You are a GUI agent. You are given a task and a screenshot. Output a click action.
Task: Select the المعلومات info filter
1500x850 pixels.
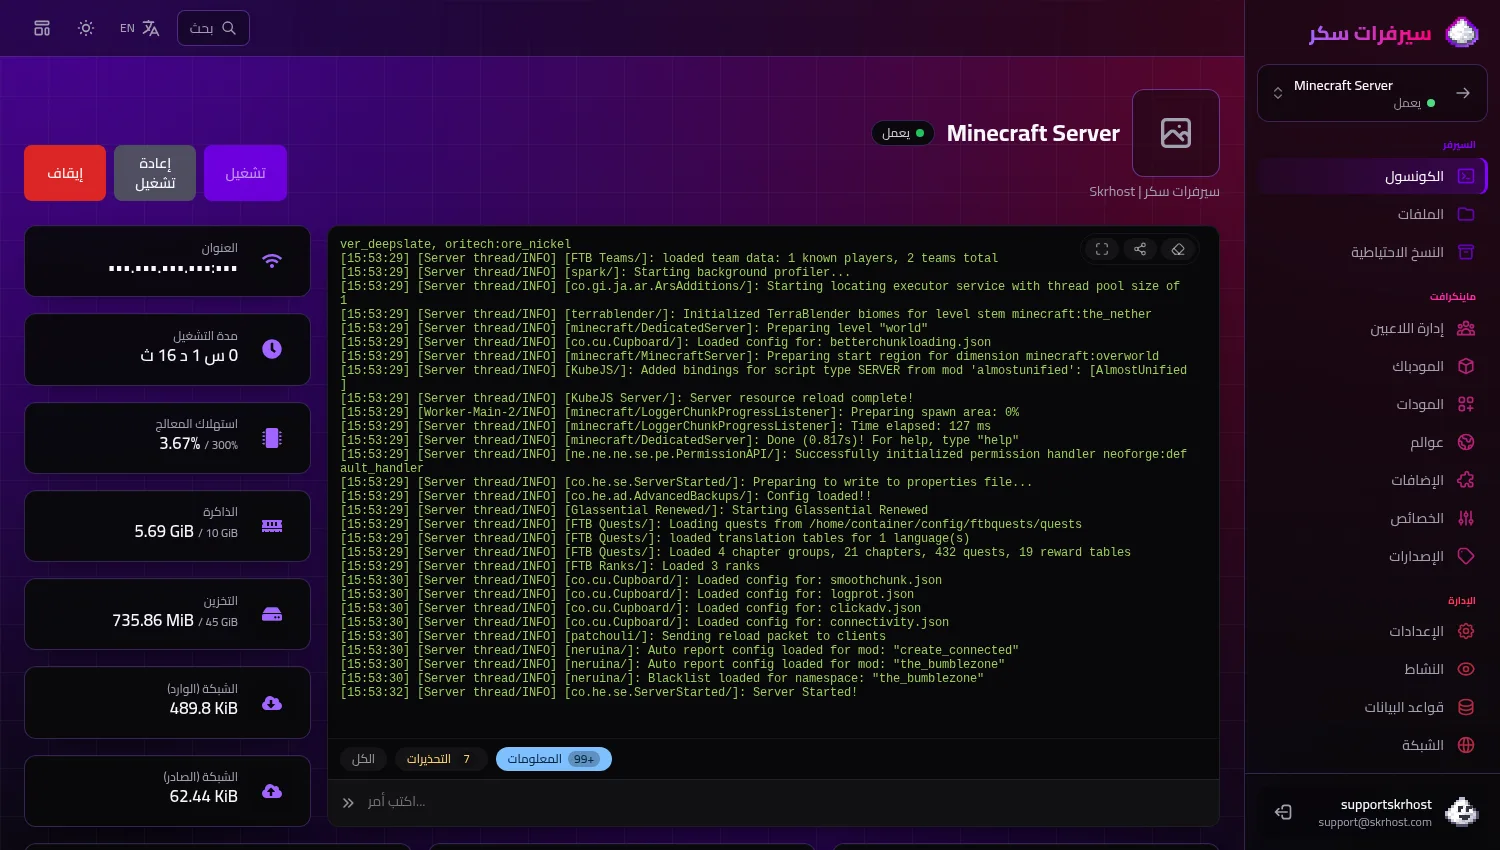click(x=553, y=759)
